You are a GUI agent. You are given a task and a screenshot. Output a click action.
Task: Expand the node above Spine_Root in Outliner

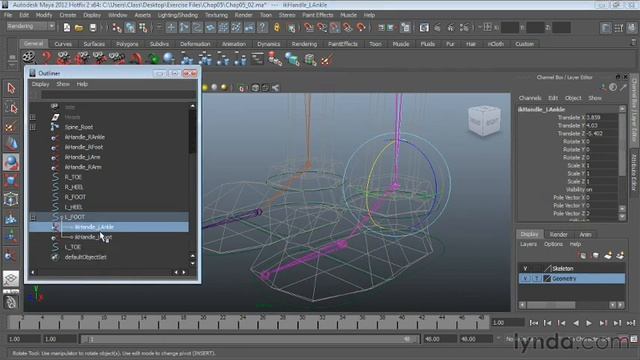coord(33,117)
